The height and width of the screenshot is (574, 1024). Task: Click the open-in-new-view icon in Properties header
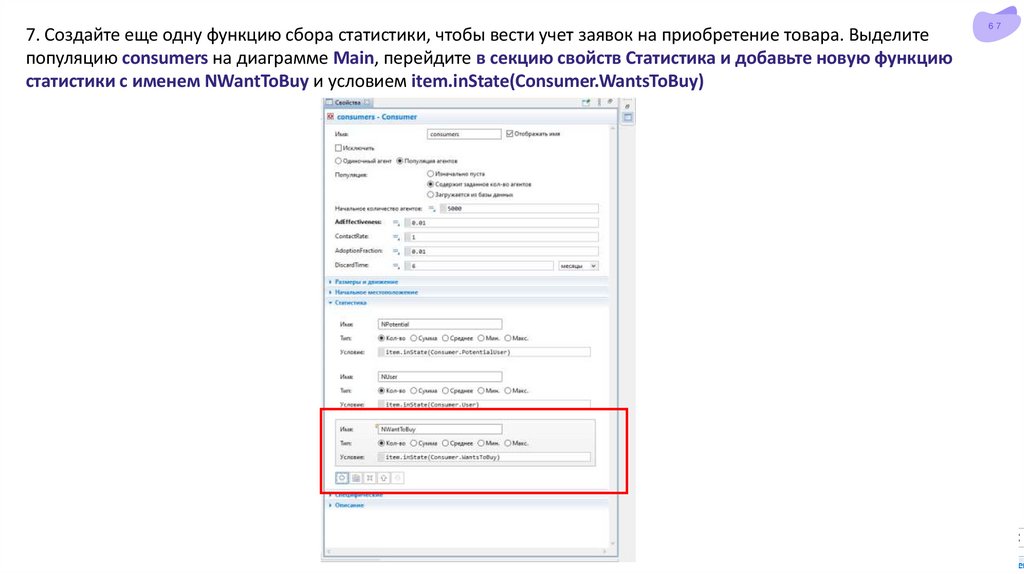[586, 103]
